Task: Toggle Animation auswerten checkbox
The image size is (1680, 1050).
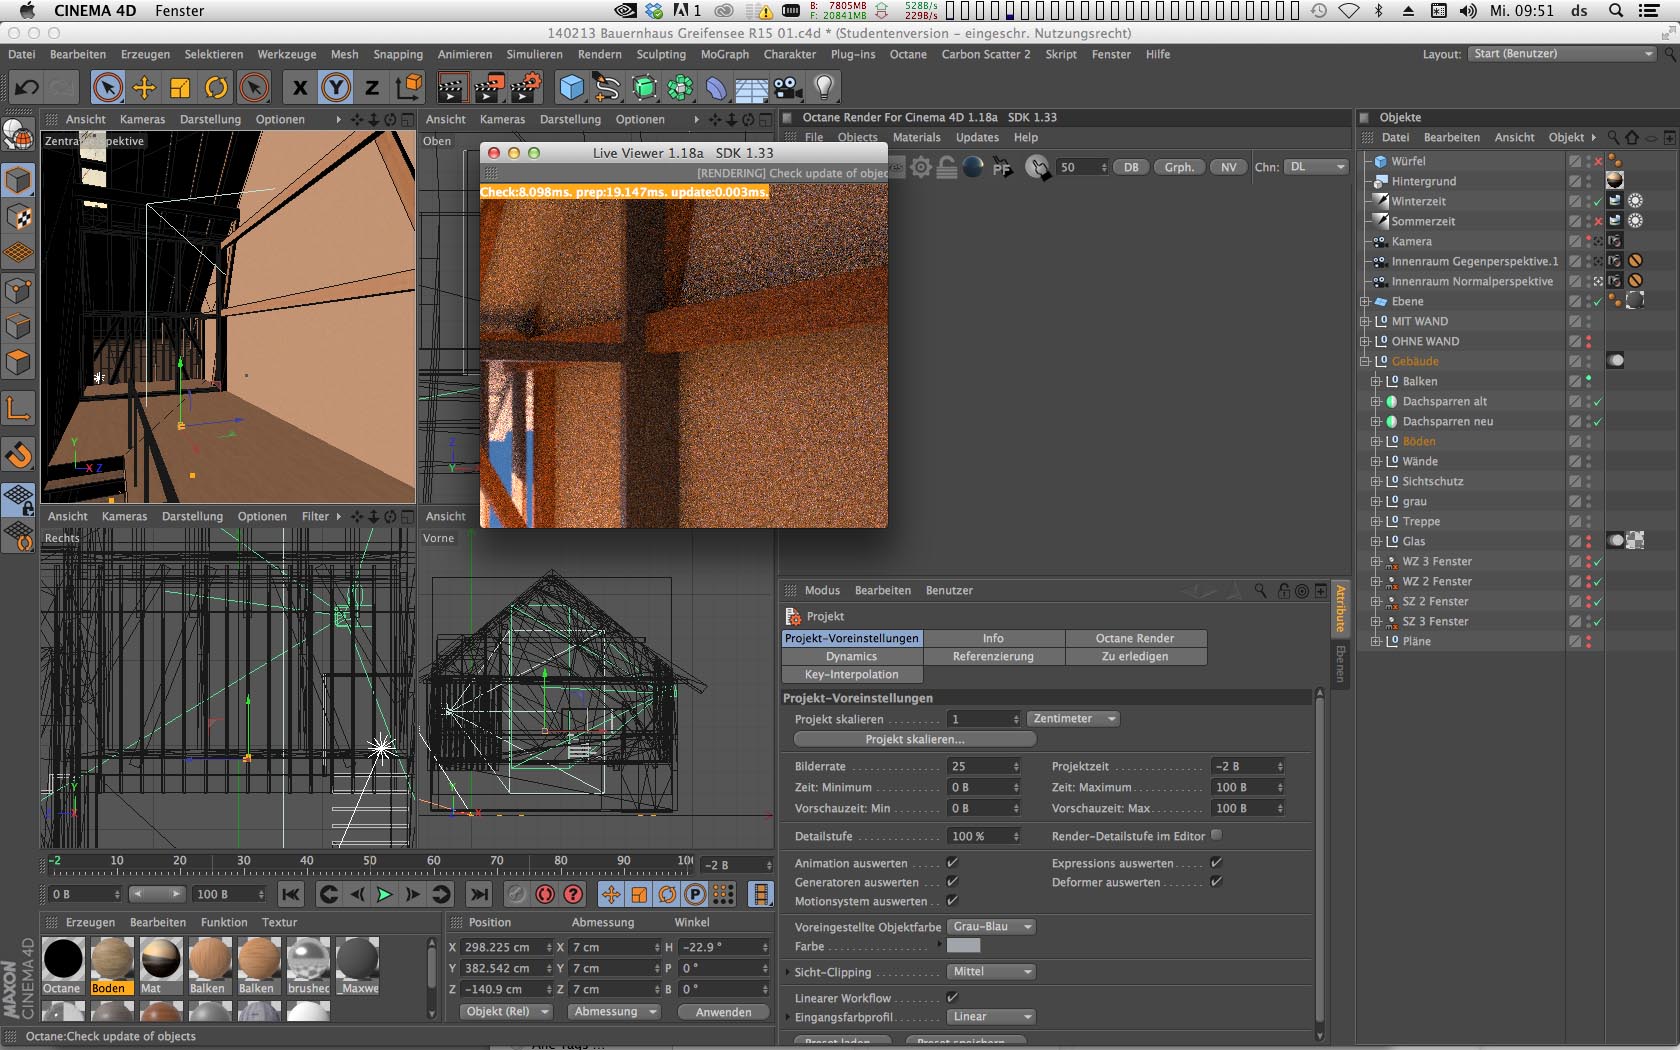Action: point(952,862)
